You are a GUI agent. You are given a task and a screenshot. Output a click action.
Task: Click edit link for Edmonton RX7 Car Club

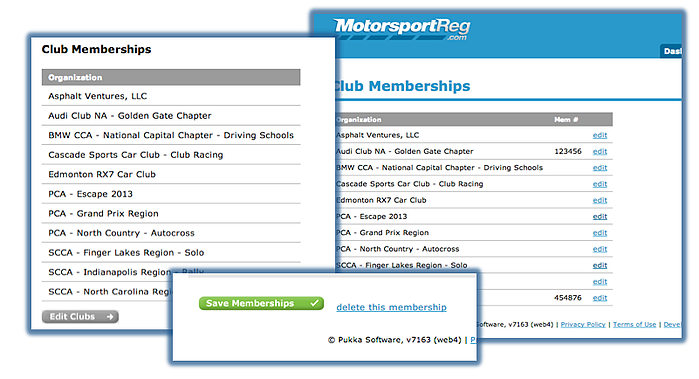tap(600, 200)
